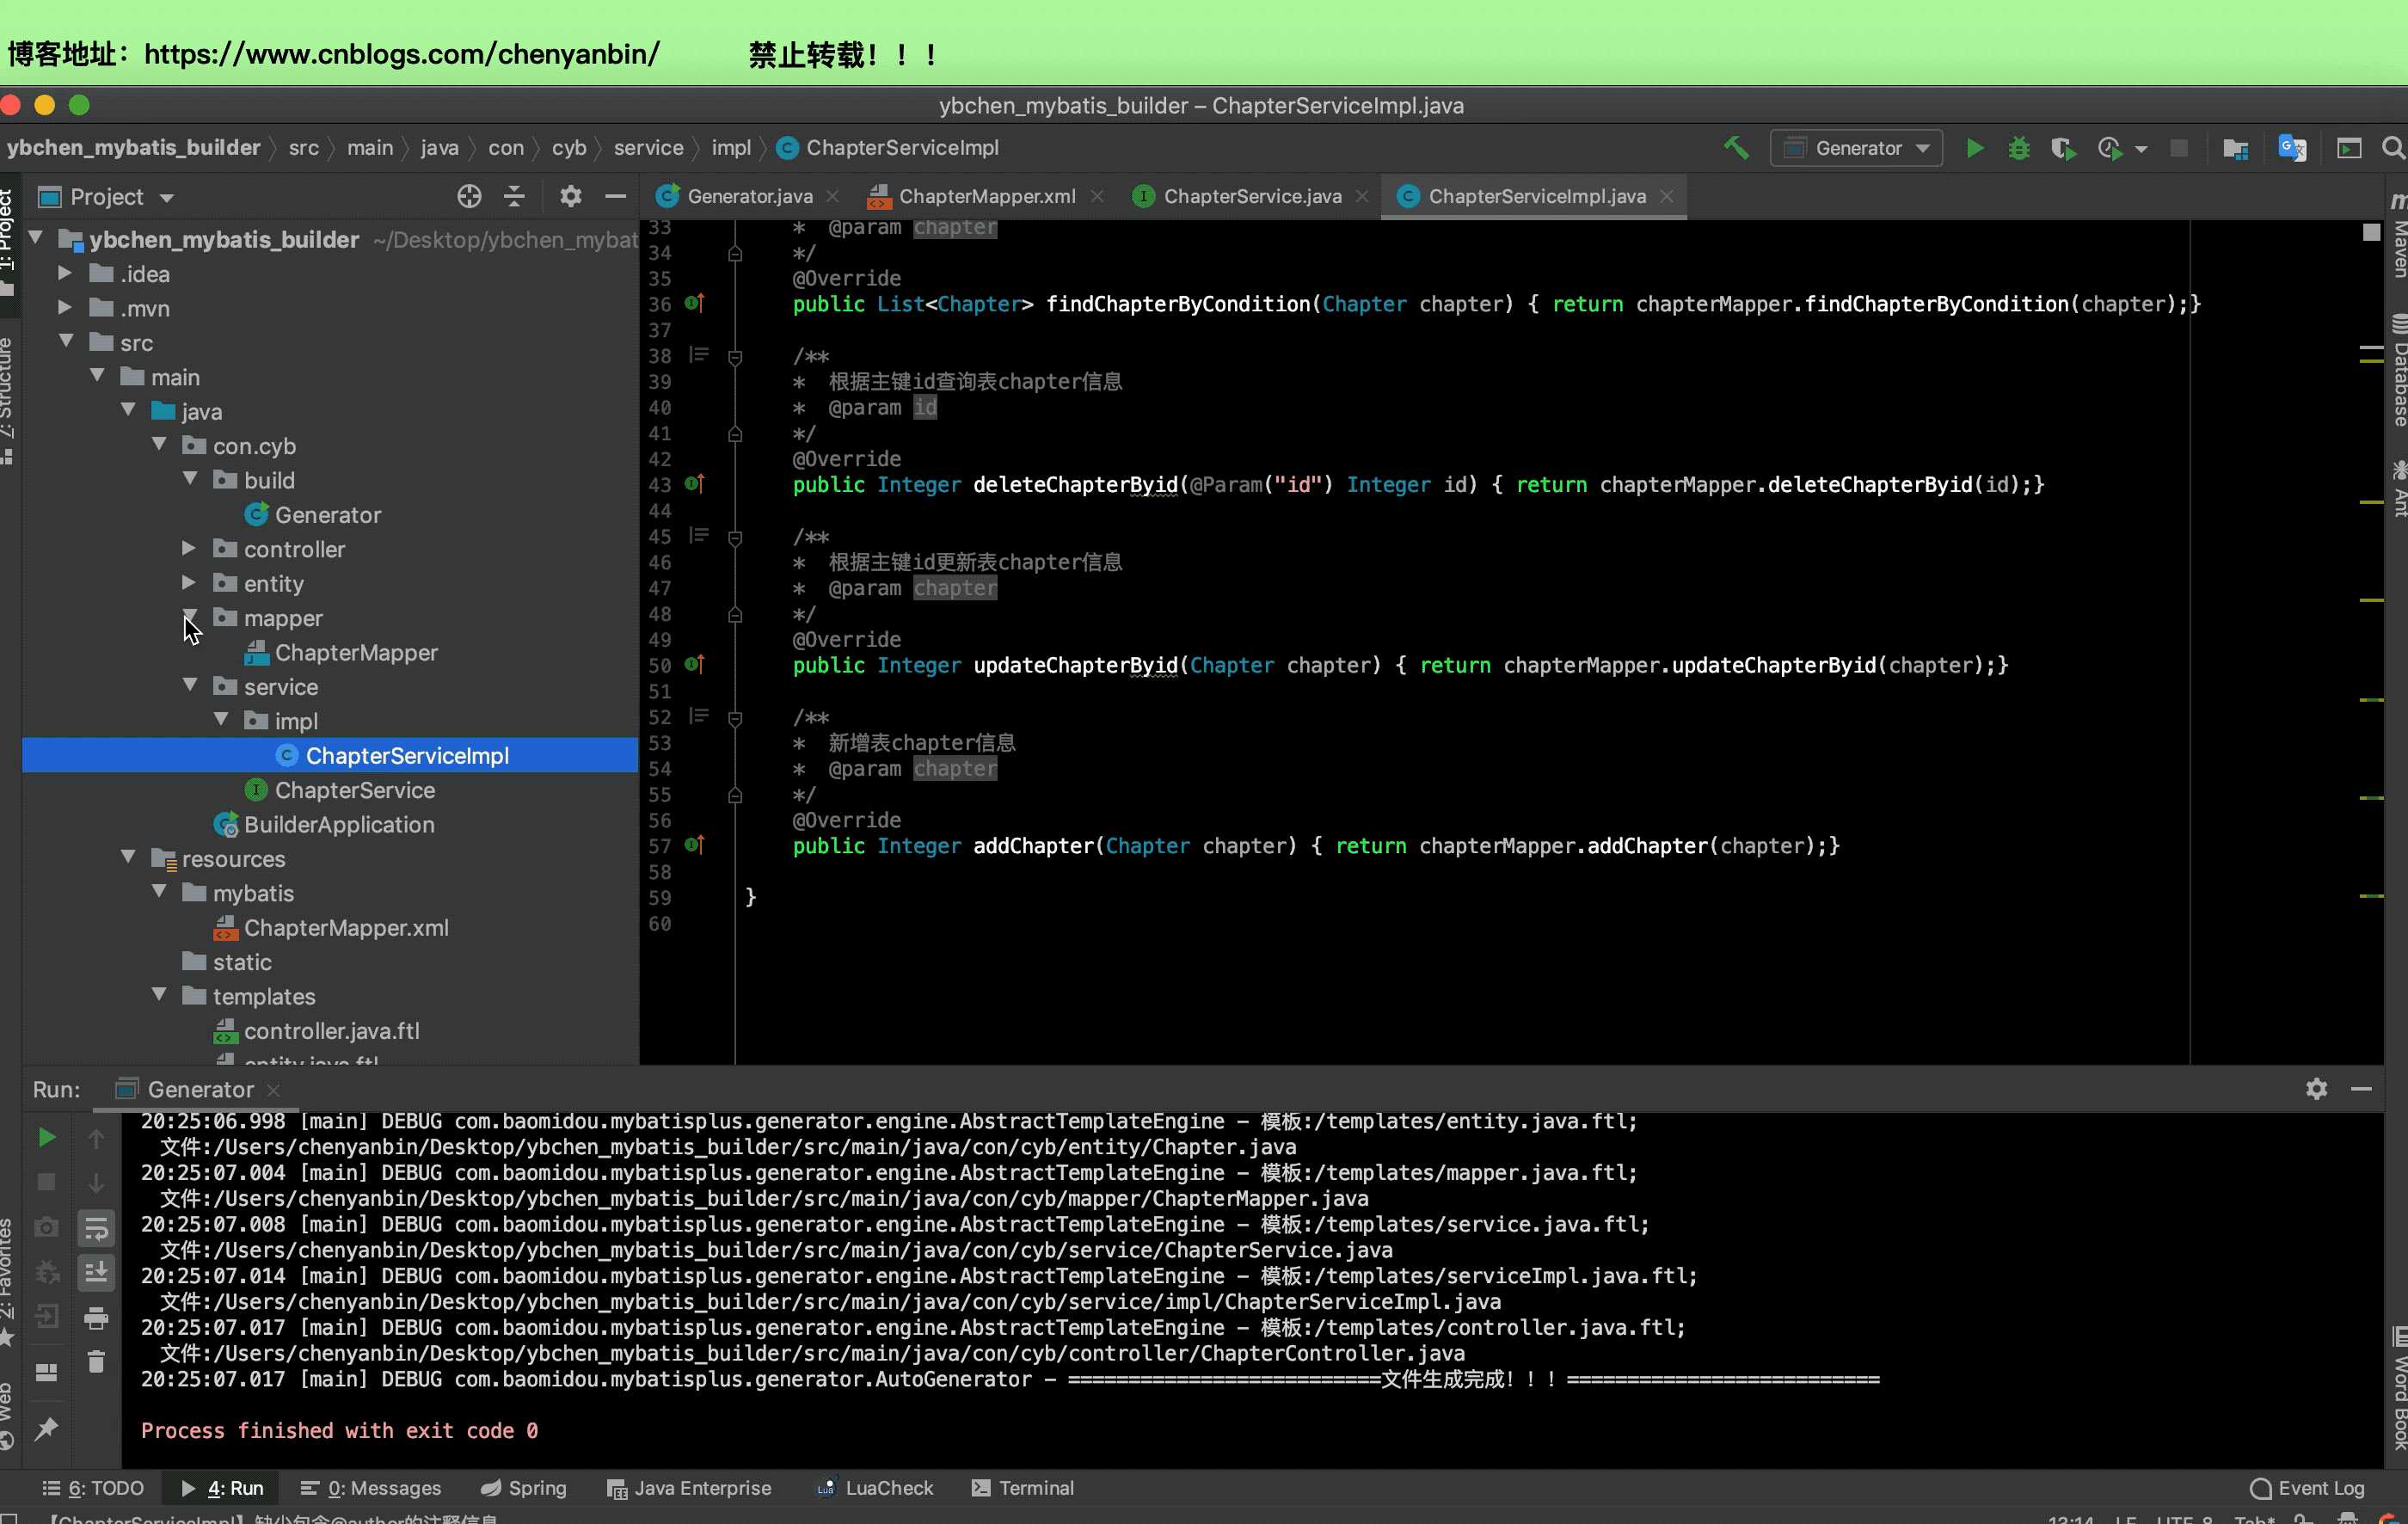Fold the Javadoc at line 45
2408x1524 pixels.
point(735,538)
